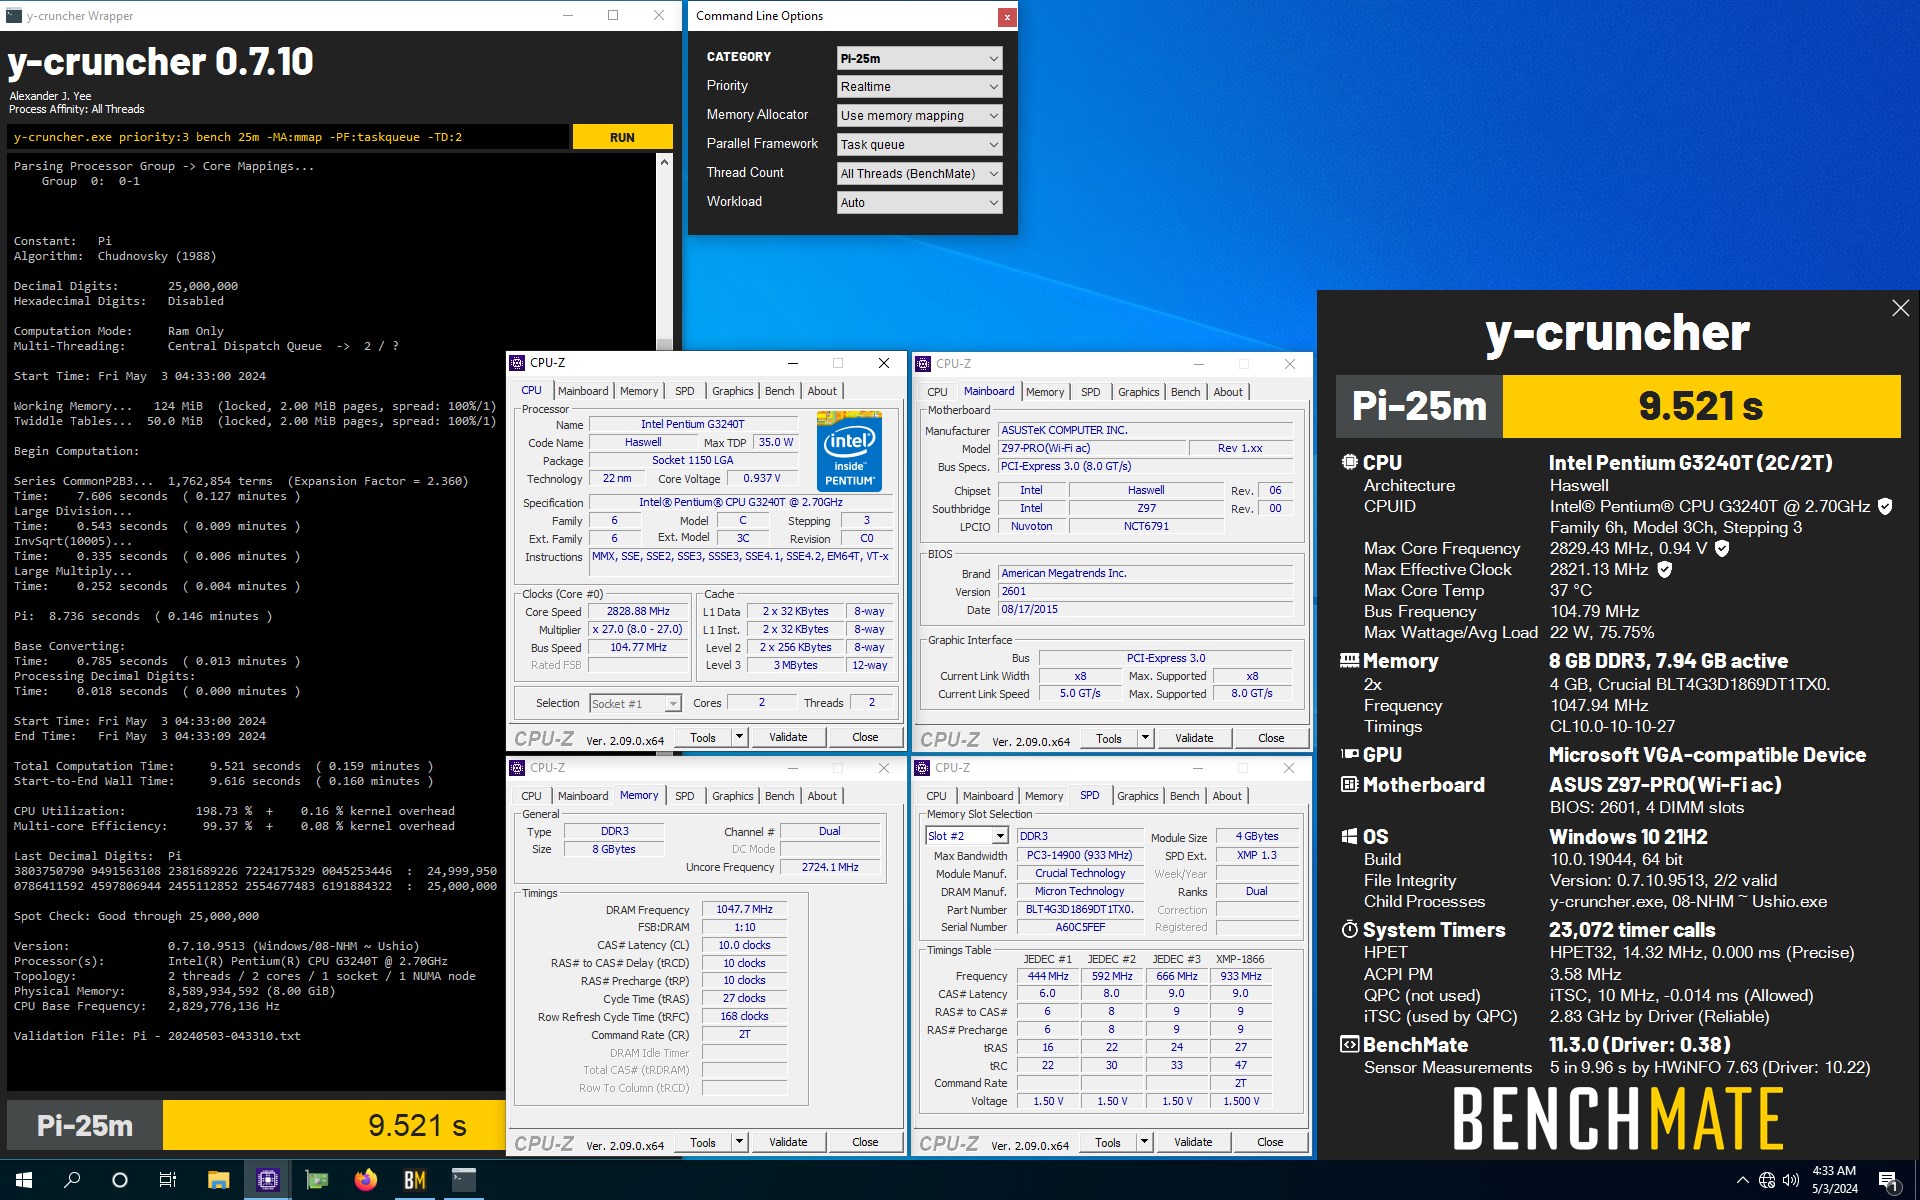The height and width of the screenshot is (1200, 1920).
Task: Open taskbar Search
Action: (x=72, y=1180)
